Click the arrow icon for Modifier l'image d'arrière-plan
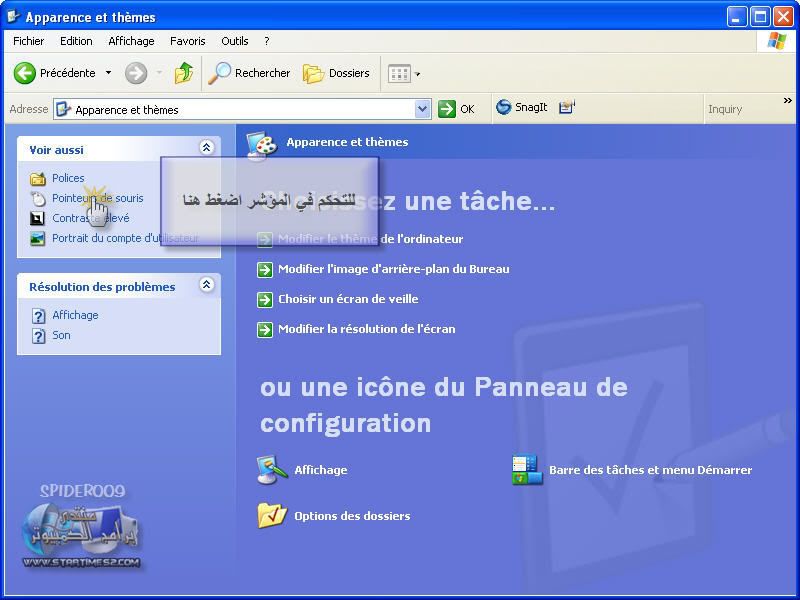 [x=265, y=269]
